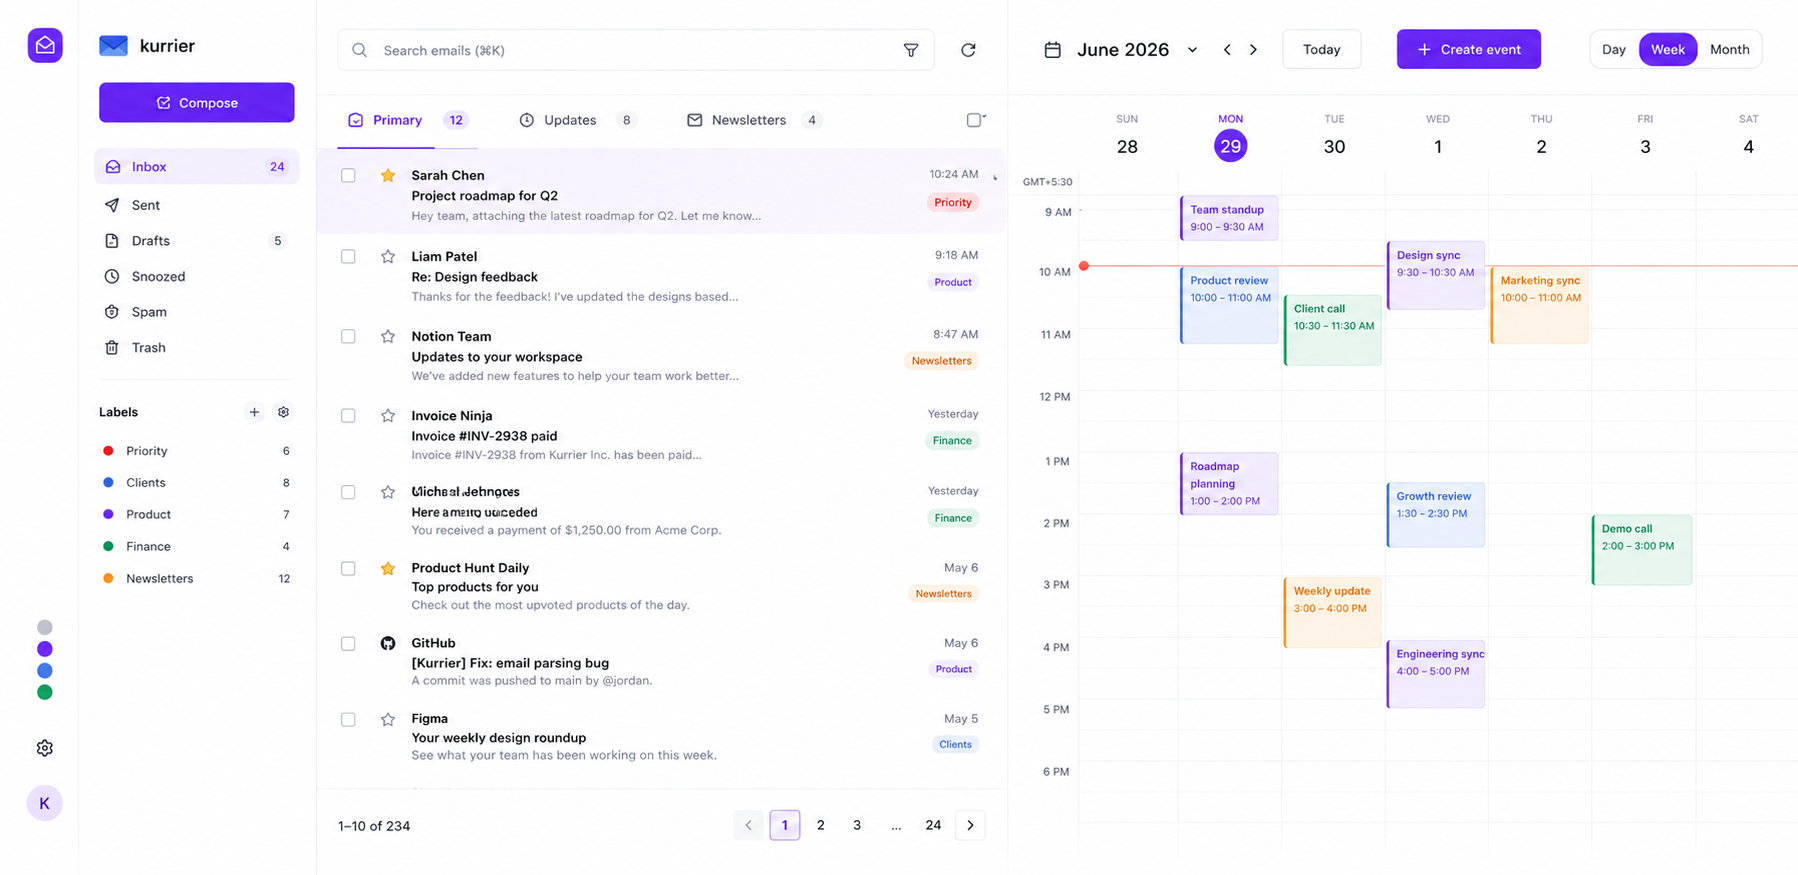Tick the Invoice Ninja email checkbox
1798x875 pixels.
(348, 416)
